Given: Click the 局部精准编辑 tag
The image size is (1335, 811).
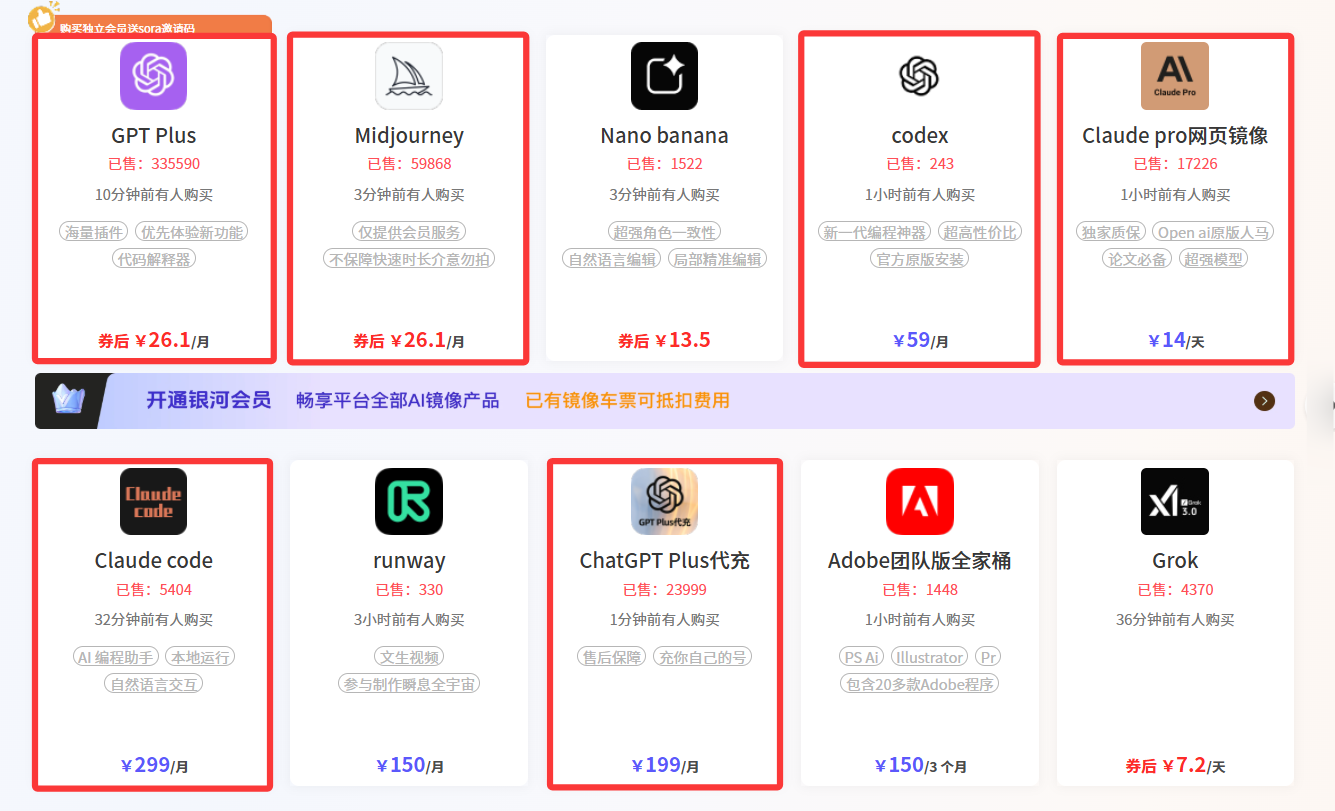Looking at the screenshot, I should click(716, 259).
